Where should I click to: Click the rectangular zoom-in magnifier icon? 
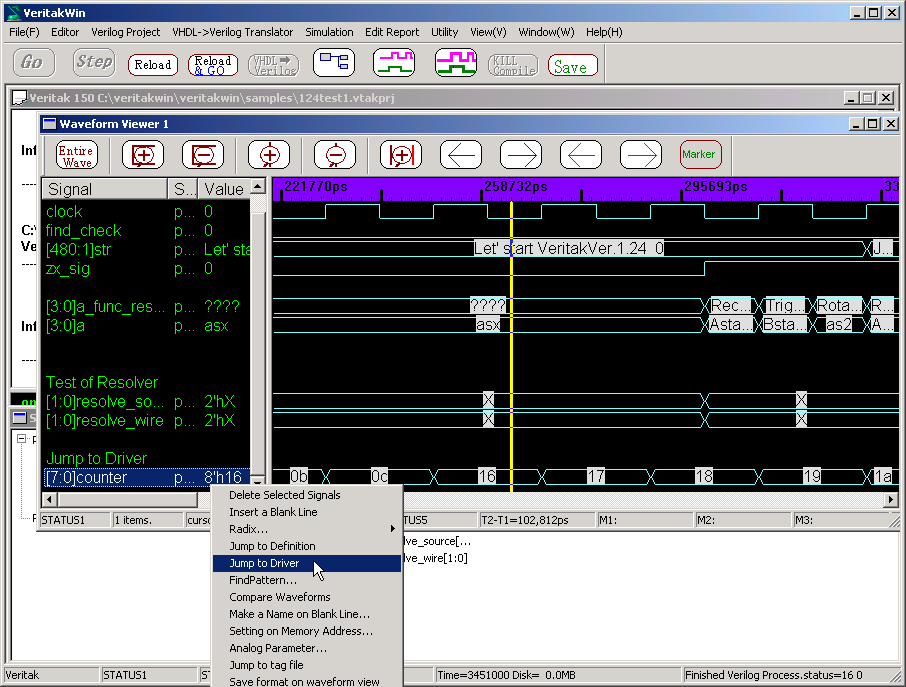click(143, 155)
